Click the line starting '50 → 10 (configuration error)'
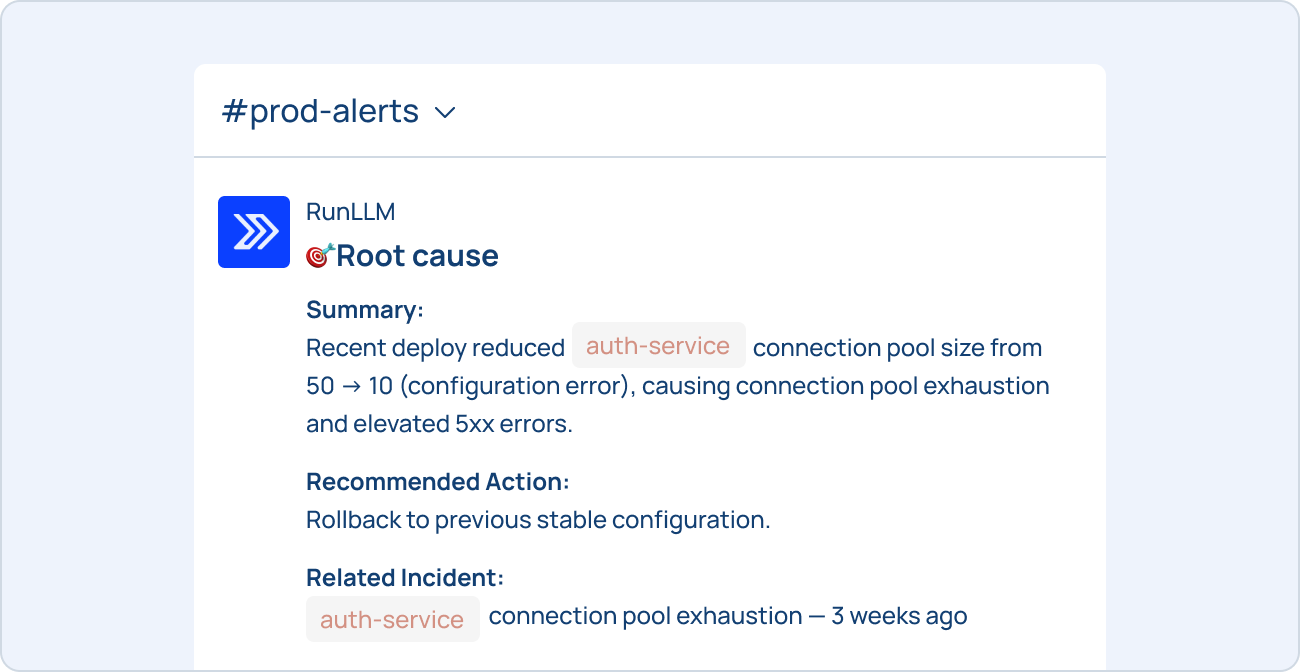The width and height of the screenshot is (1300, 672). (678, 386)
